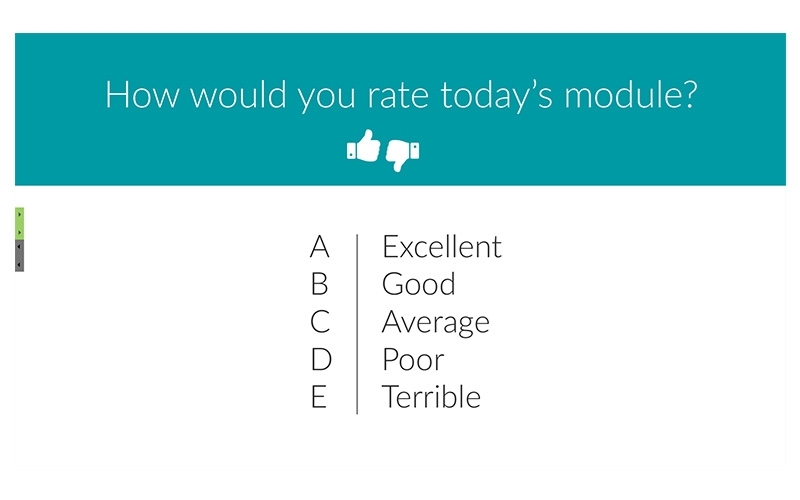Image resolution: width=800 pixels, height=500 pixels.
Task: Select the Excellent rating option
Action: point(442,247)
